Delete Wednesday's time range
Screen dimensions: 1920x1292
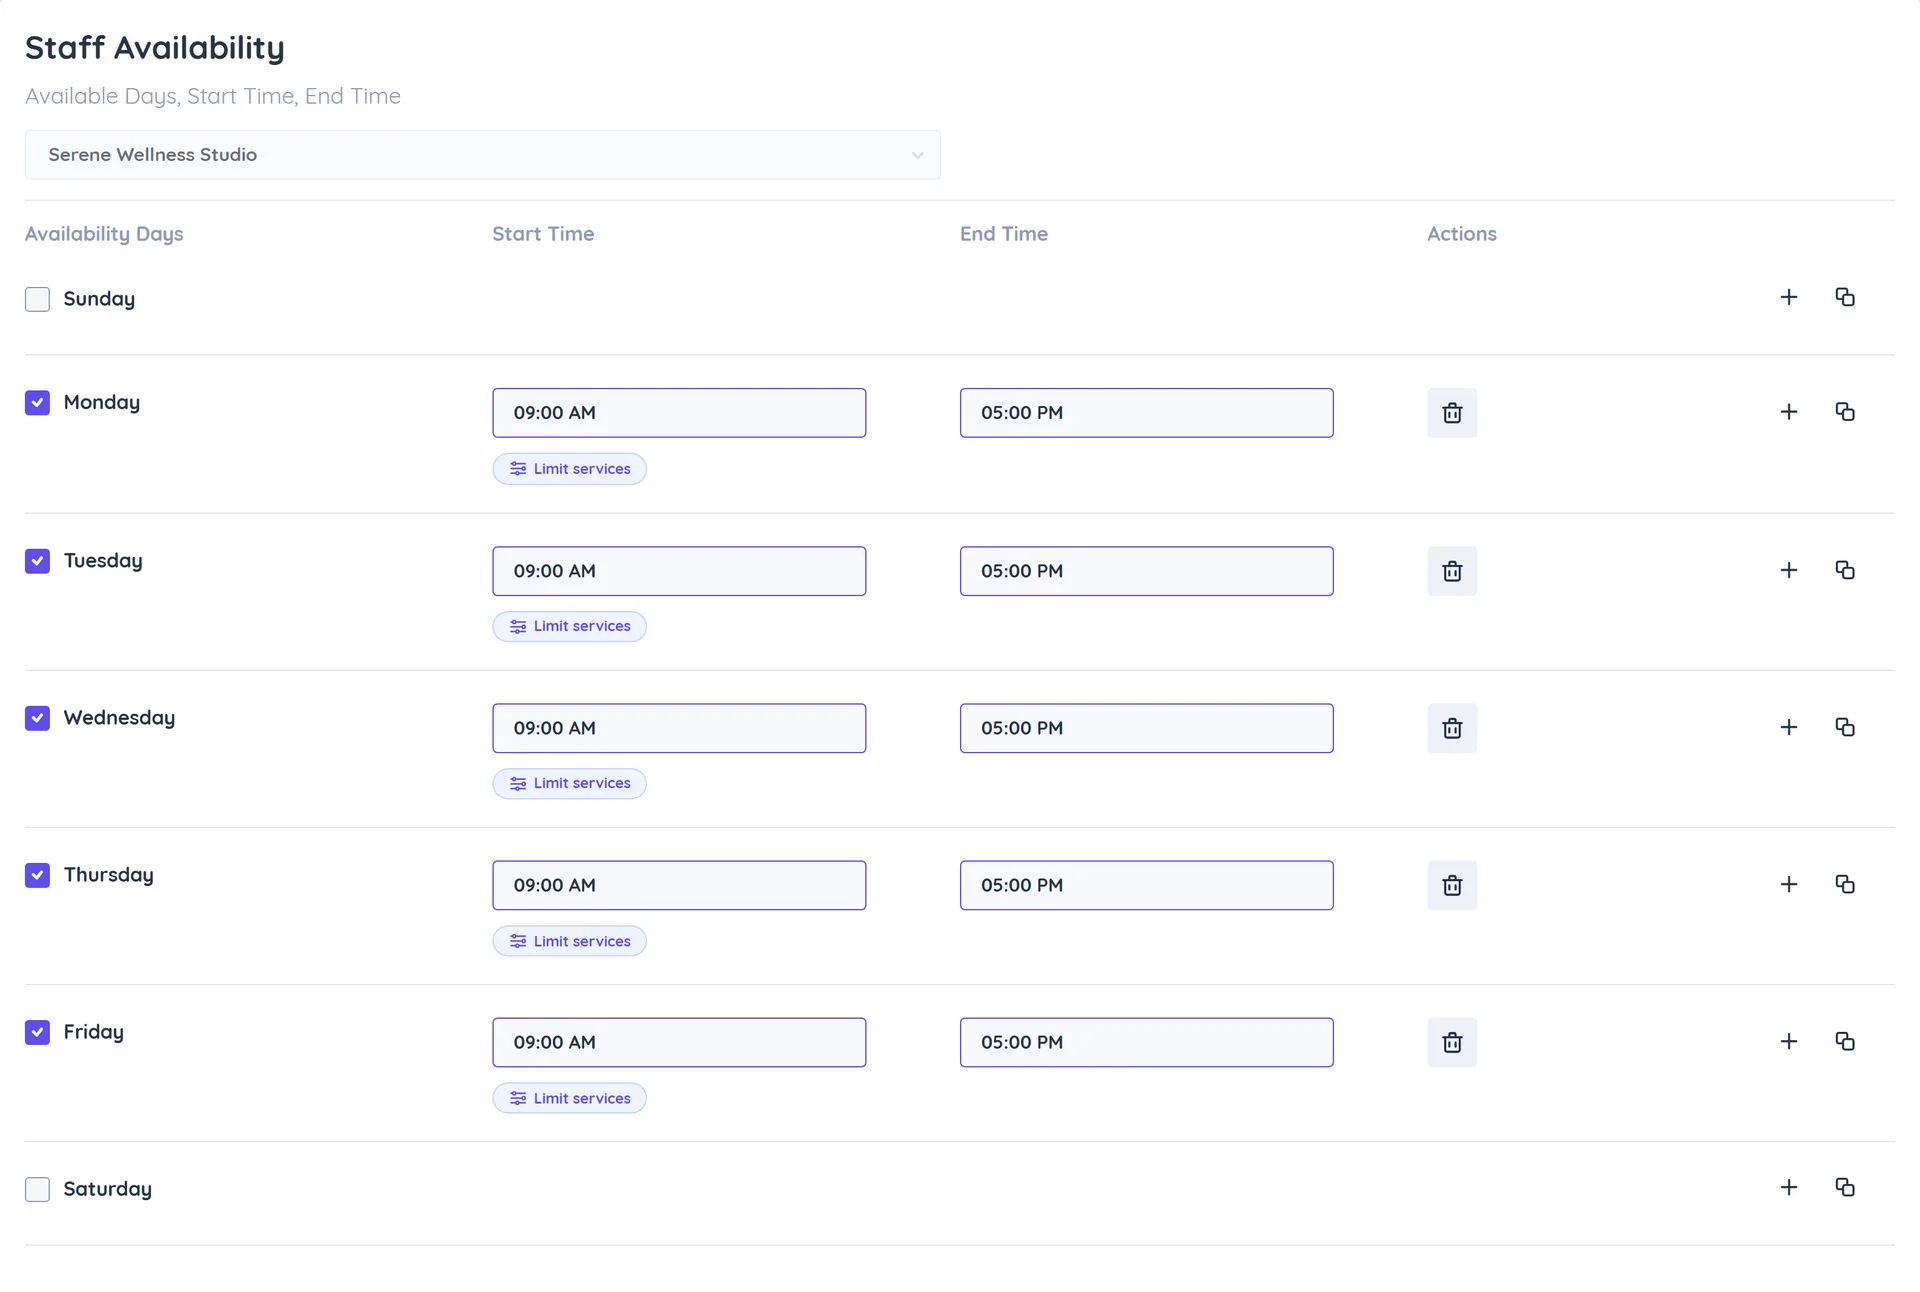[x=1452, y=728]
